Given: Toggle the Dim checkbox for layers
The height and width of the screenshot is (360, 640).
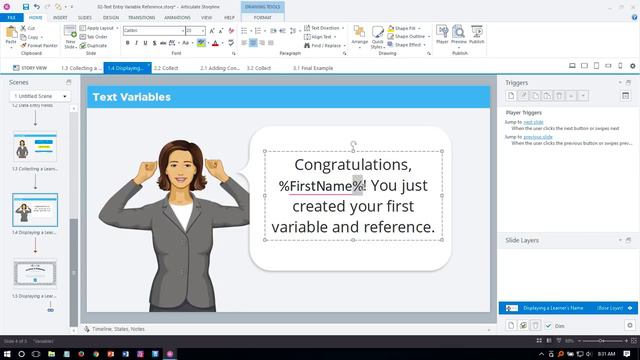Looking at the screenshot, I should [x=548, y=326].
